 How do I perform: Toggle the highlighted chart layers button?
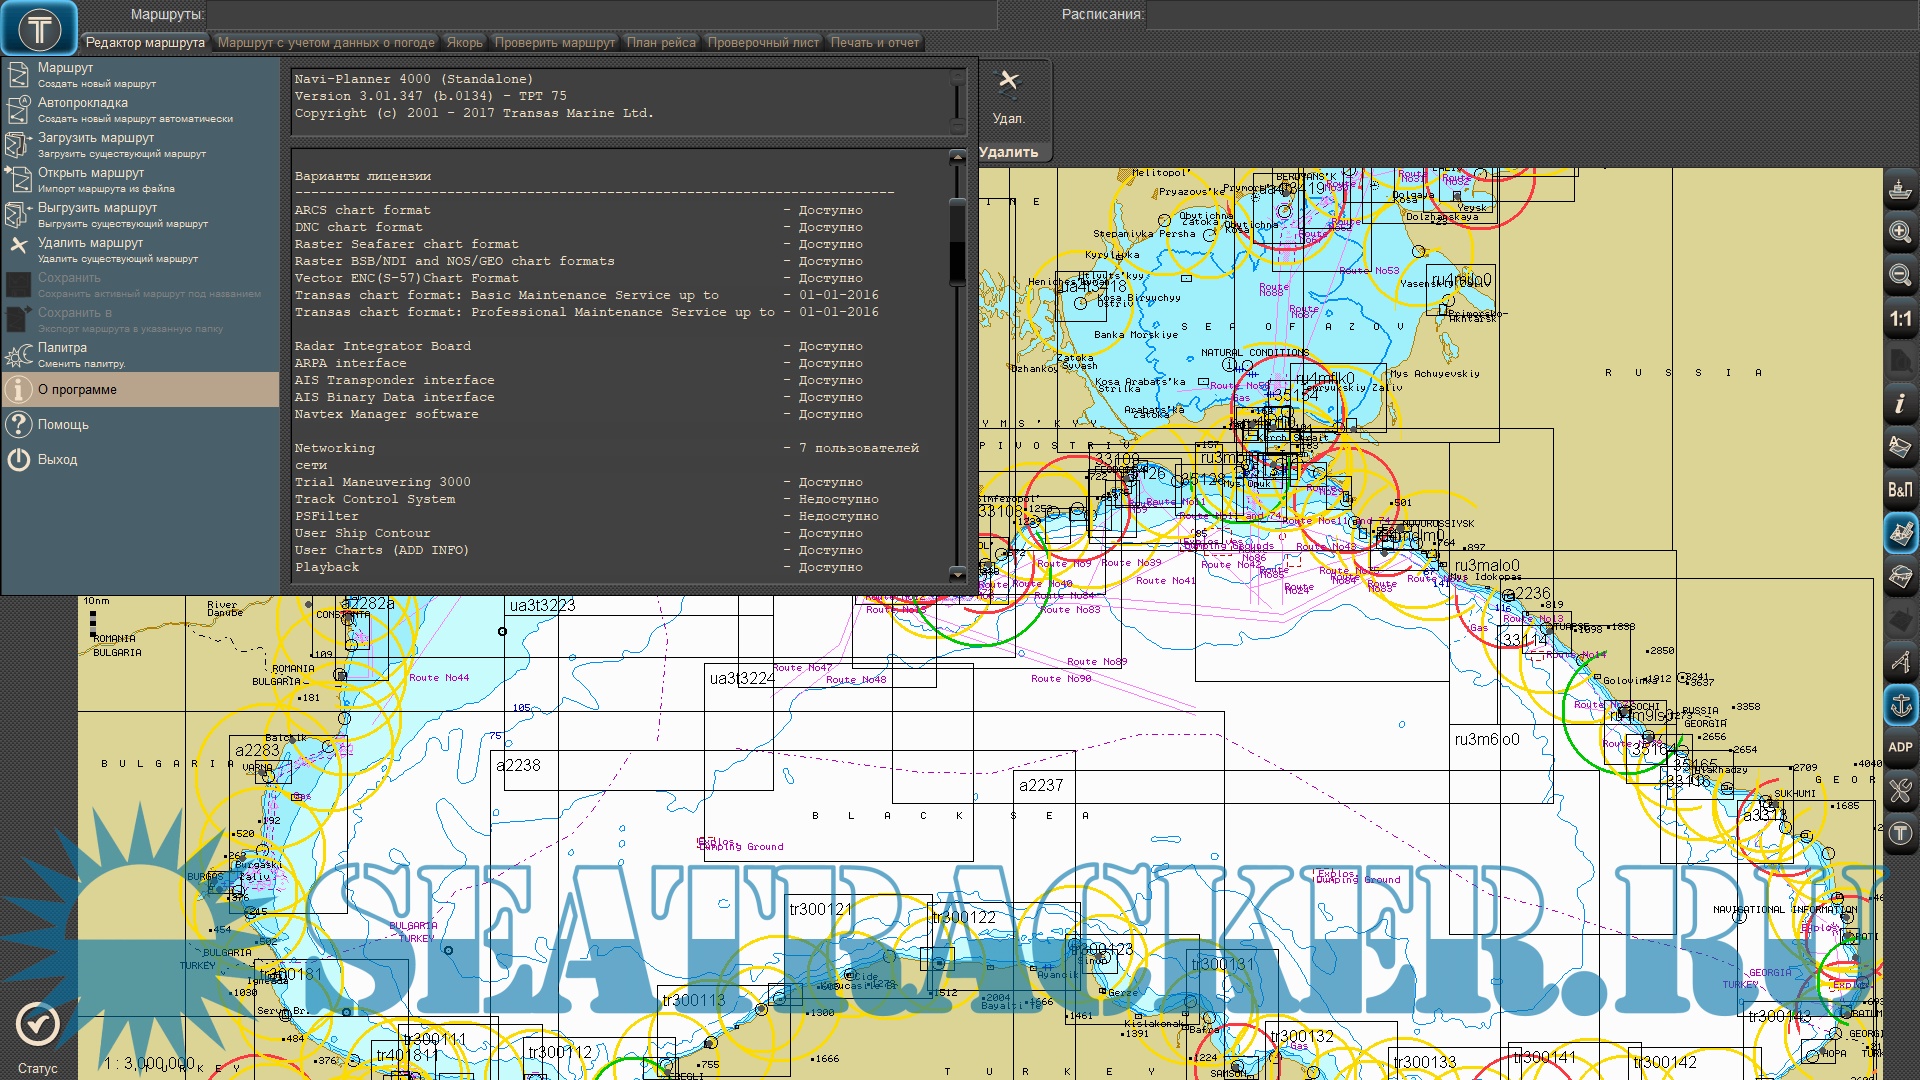(1900, 533)
